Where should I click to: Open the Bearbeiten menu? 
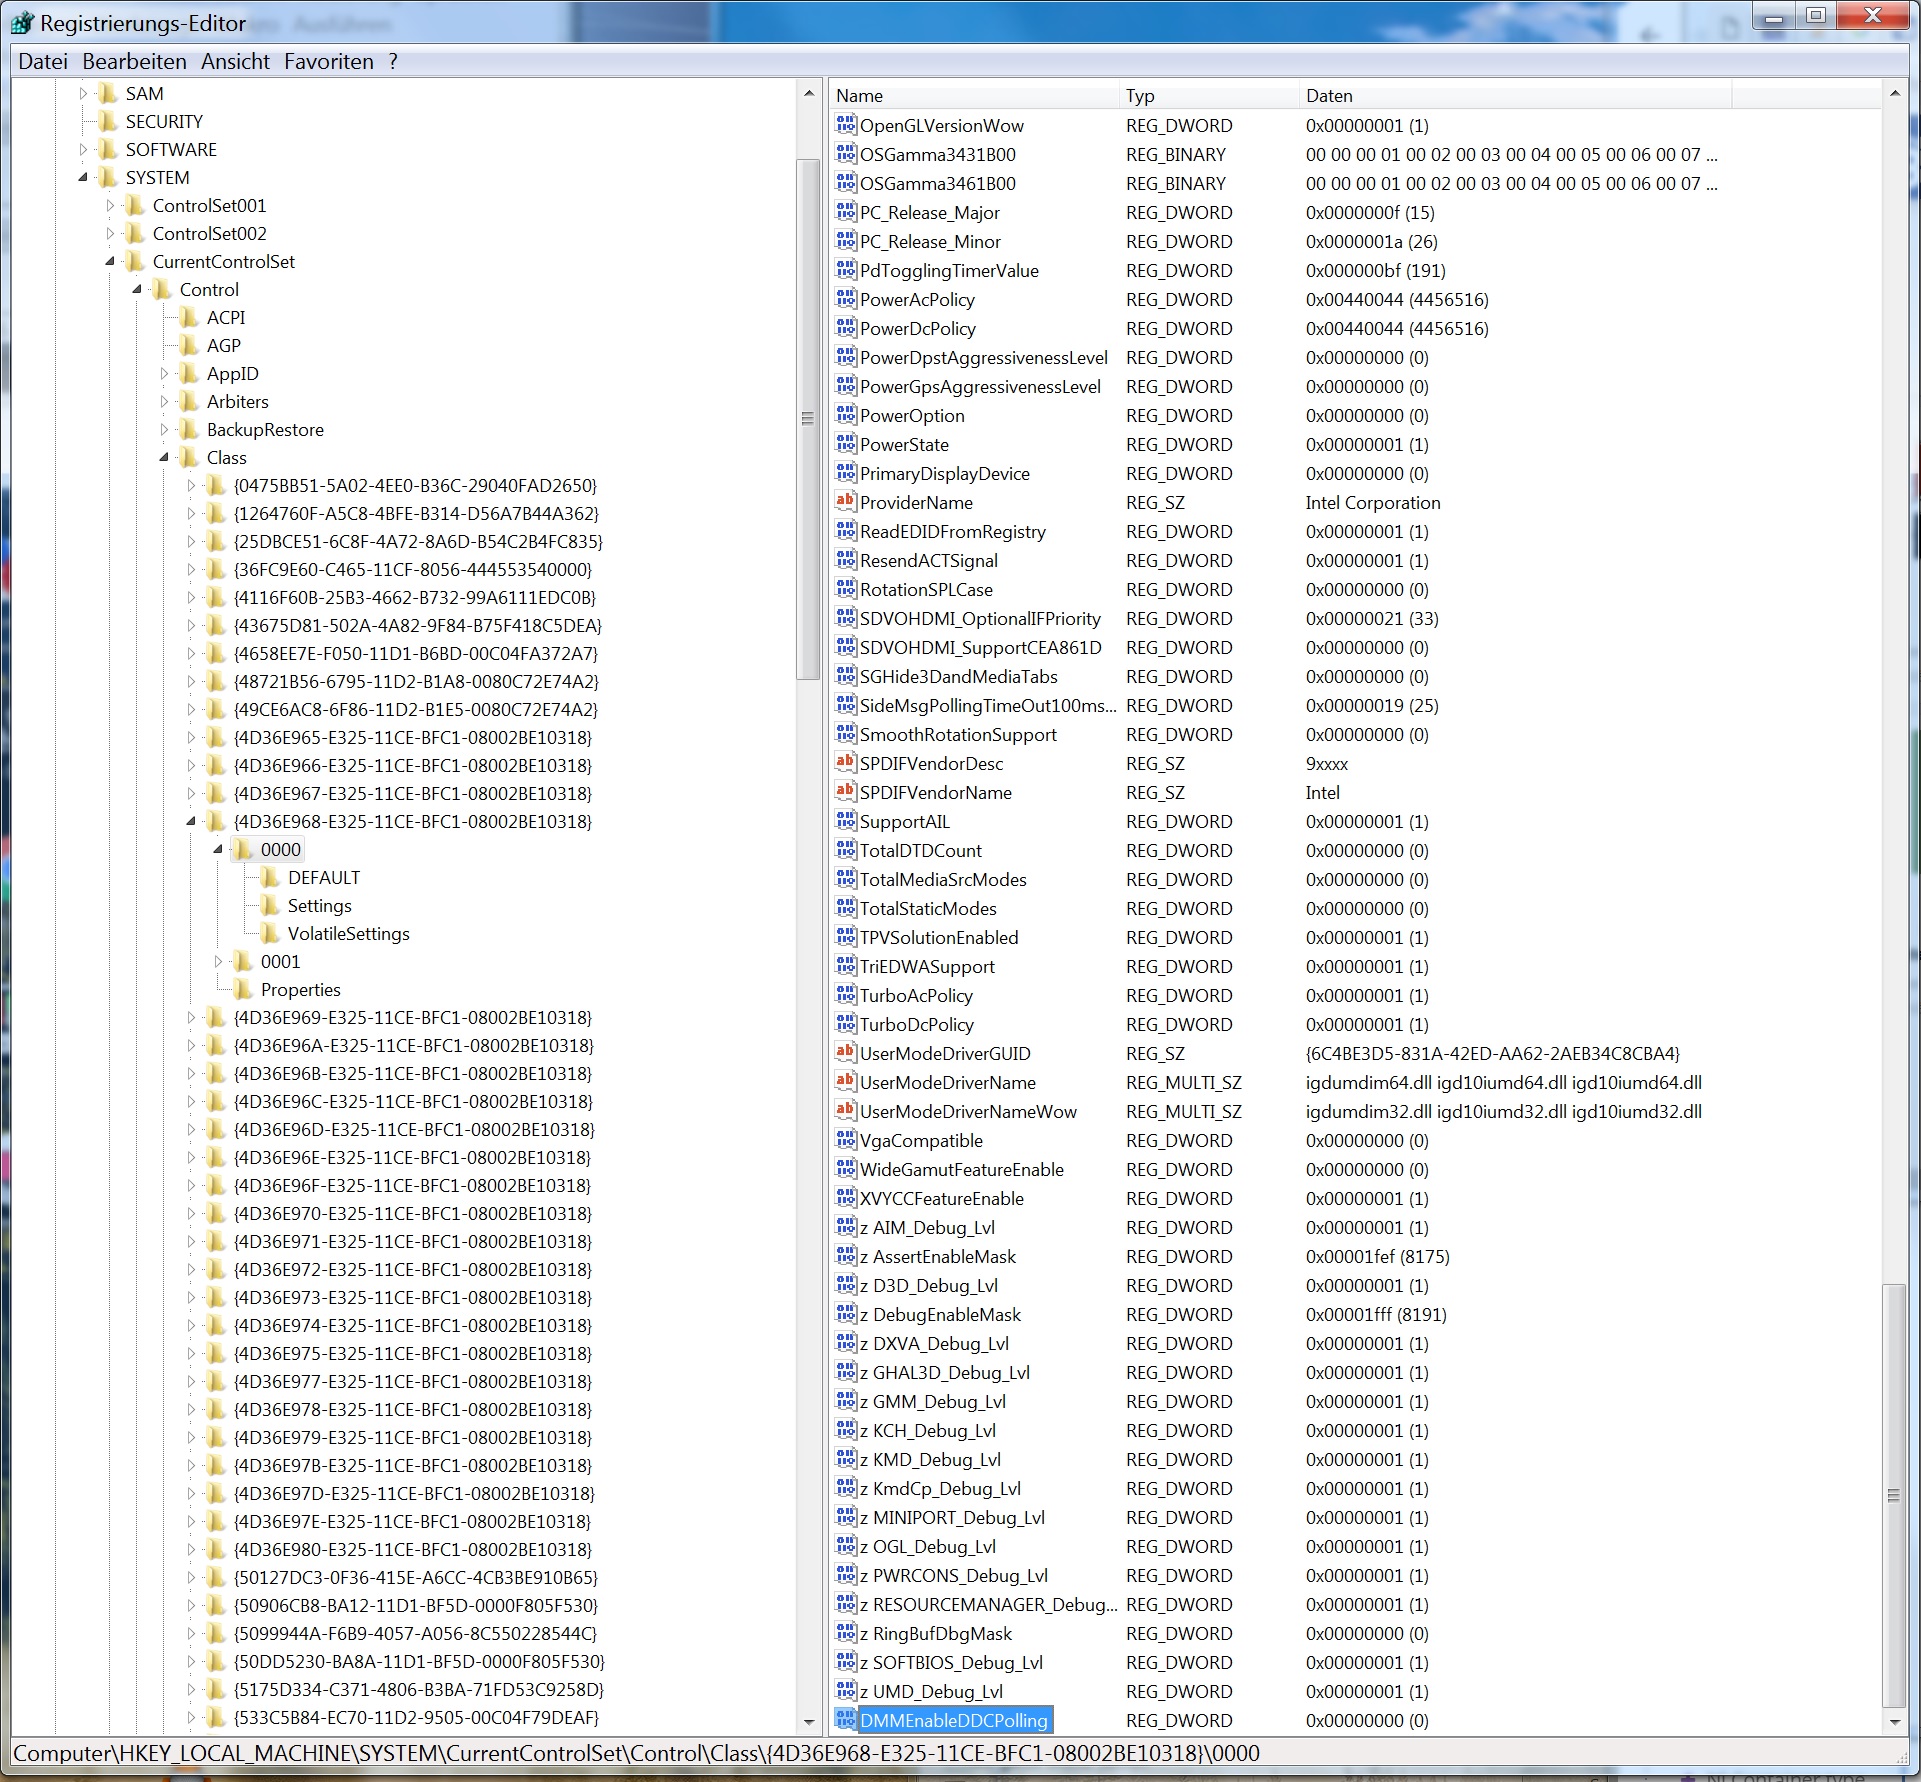134,62
